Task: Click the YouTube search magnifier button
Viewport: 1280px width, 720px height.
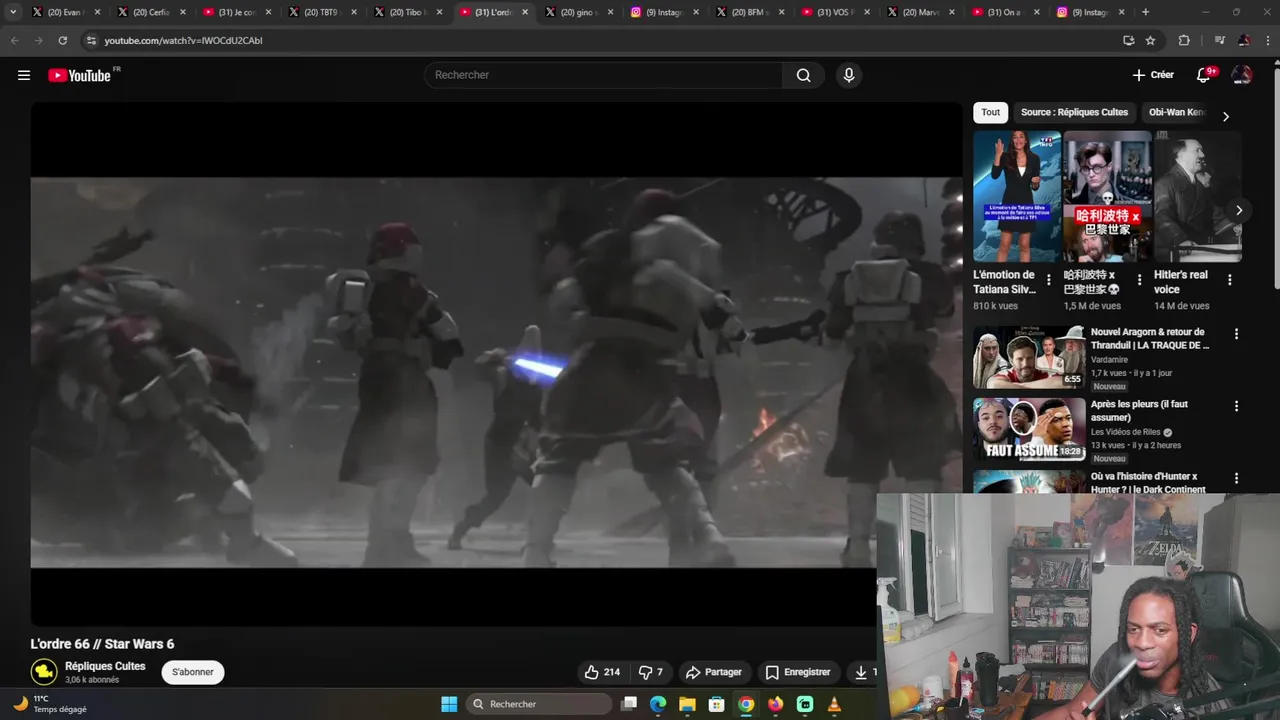Action: [x=803, y=75]
